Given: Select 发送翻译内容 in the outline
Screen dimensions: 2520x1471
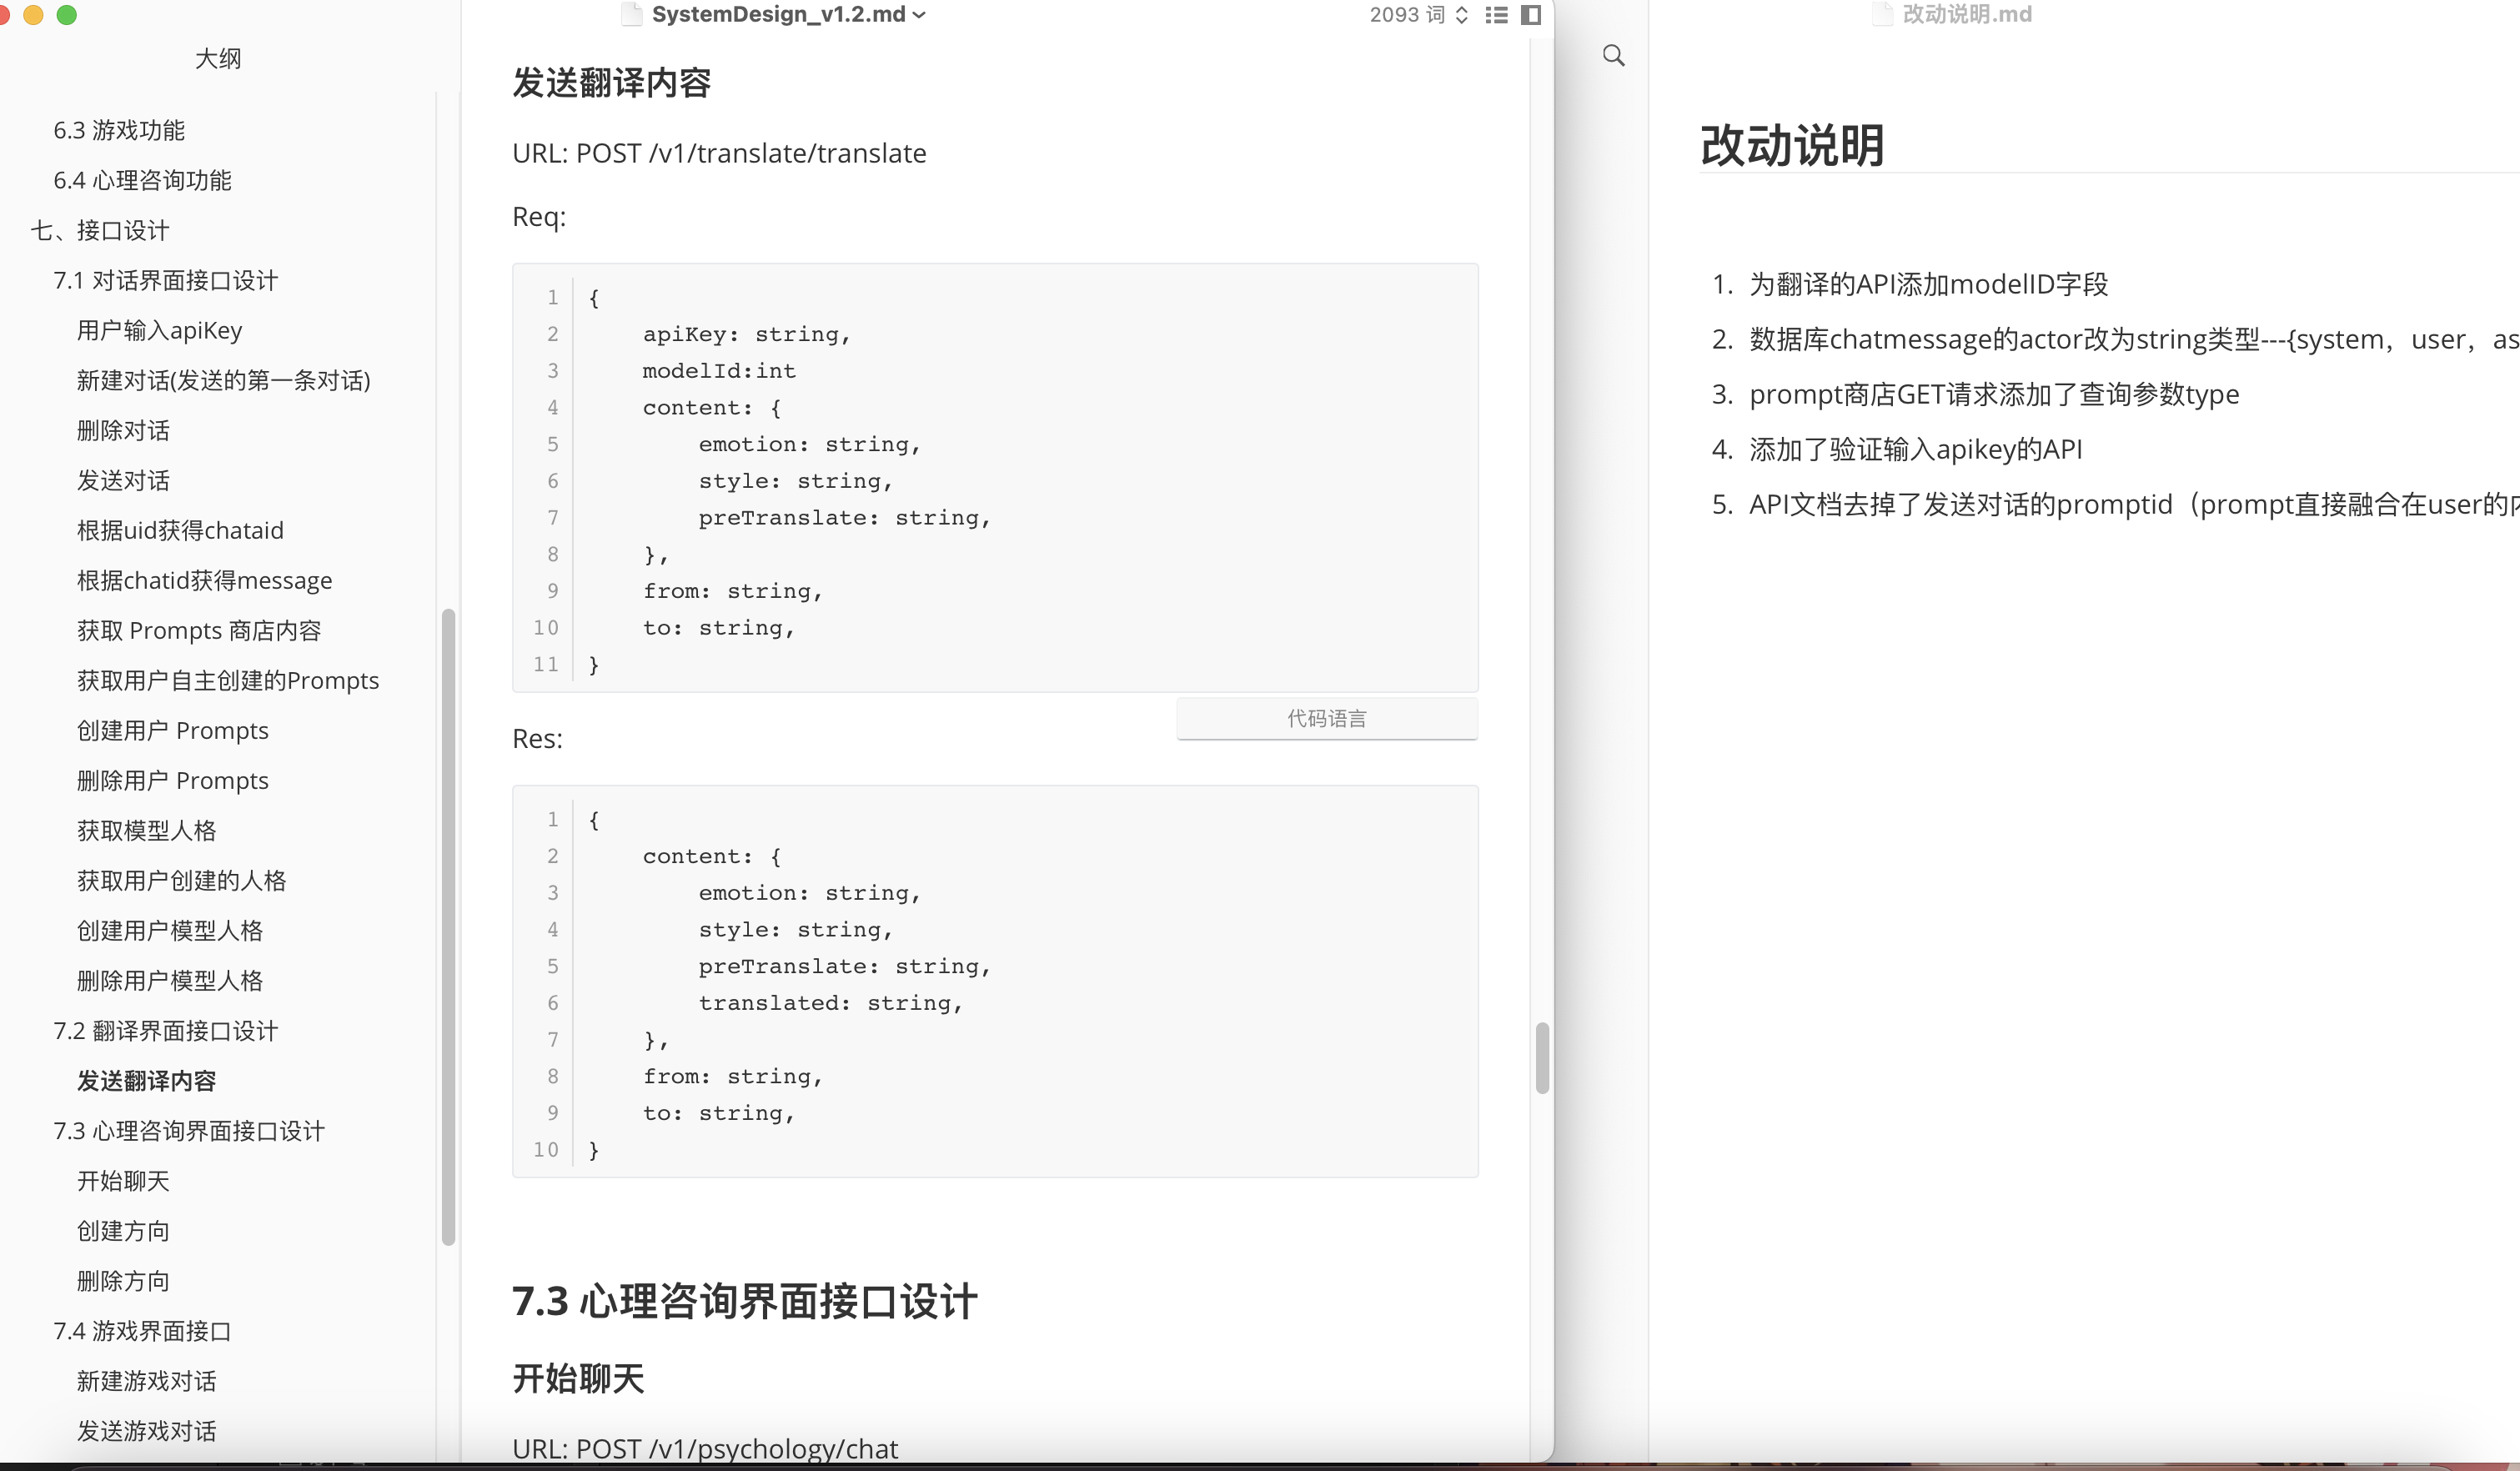Looking at the screenshot, I should (146, 1081).
